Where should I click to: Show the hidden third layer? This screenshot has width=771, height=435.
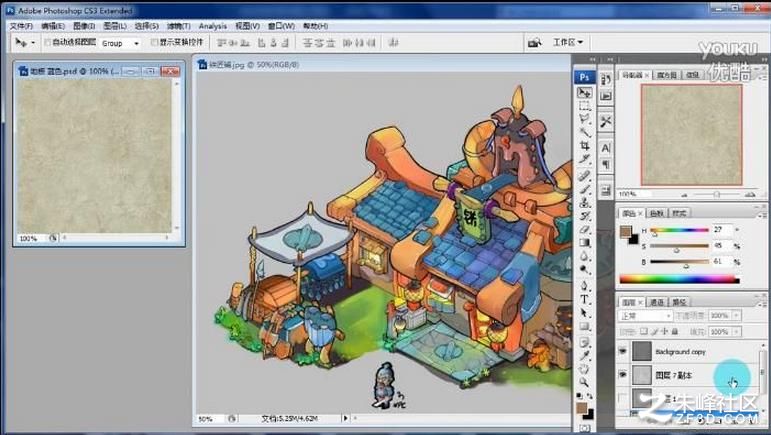coord(623,398)
